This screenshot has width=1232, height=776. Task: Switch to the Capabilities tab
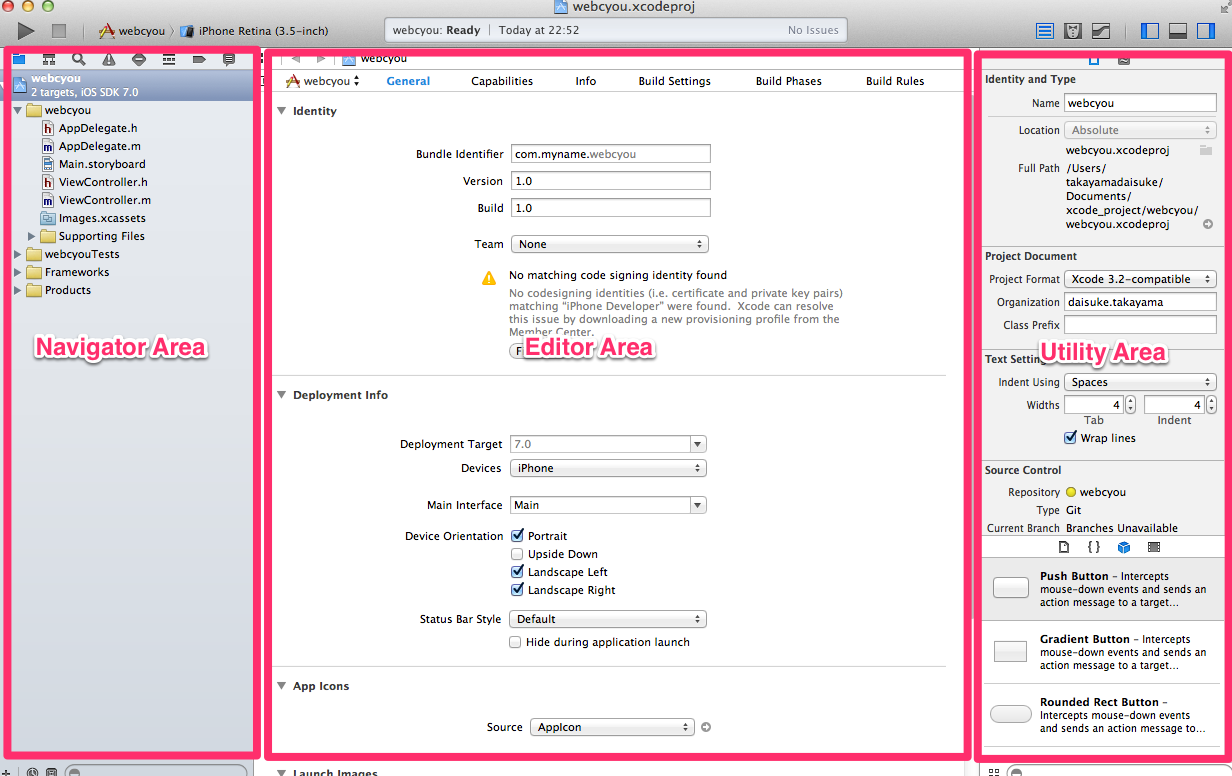pos(502,81)
